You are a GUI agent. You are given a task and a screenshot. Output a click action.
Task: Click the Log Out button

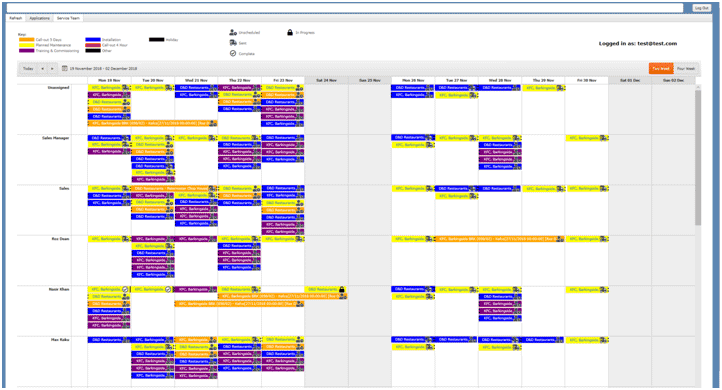pos(702,8)
